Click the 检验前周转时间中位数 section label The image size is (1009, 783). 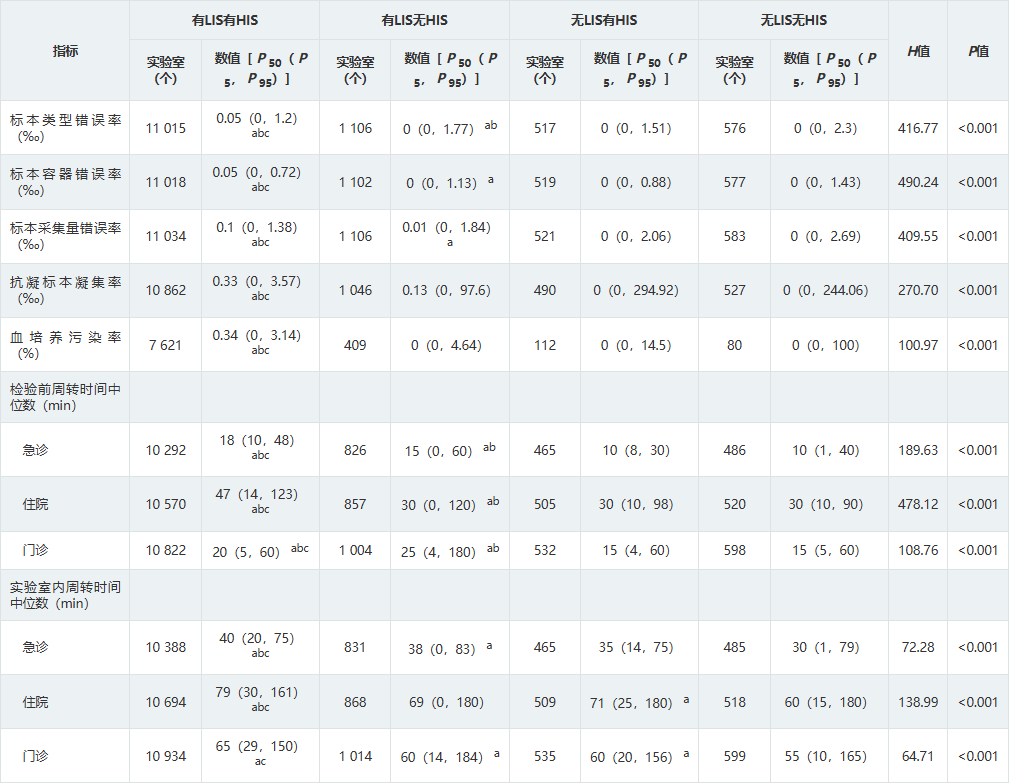coord(65,397)
